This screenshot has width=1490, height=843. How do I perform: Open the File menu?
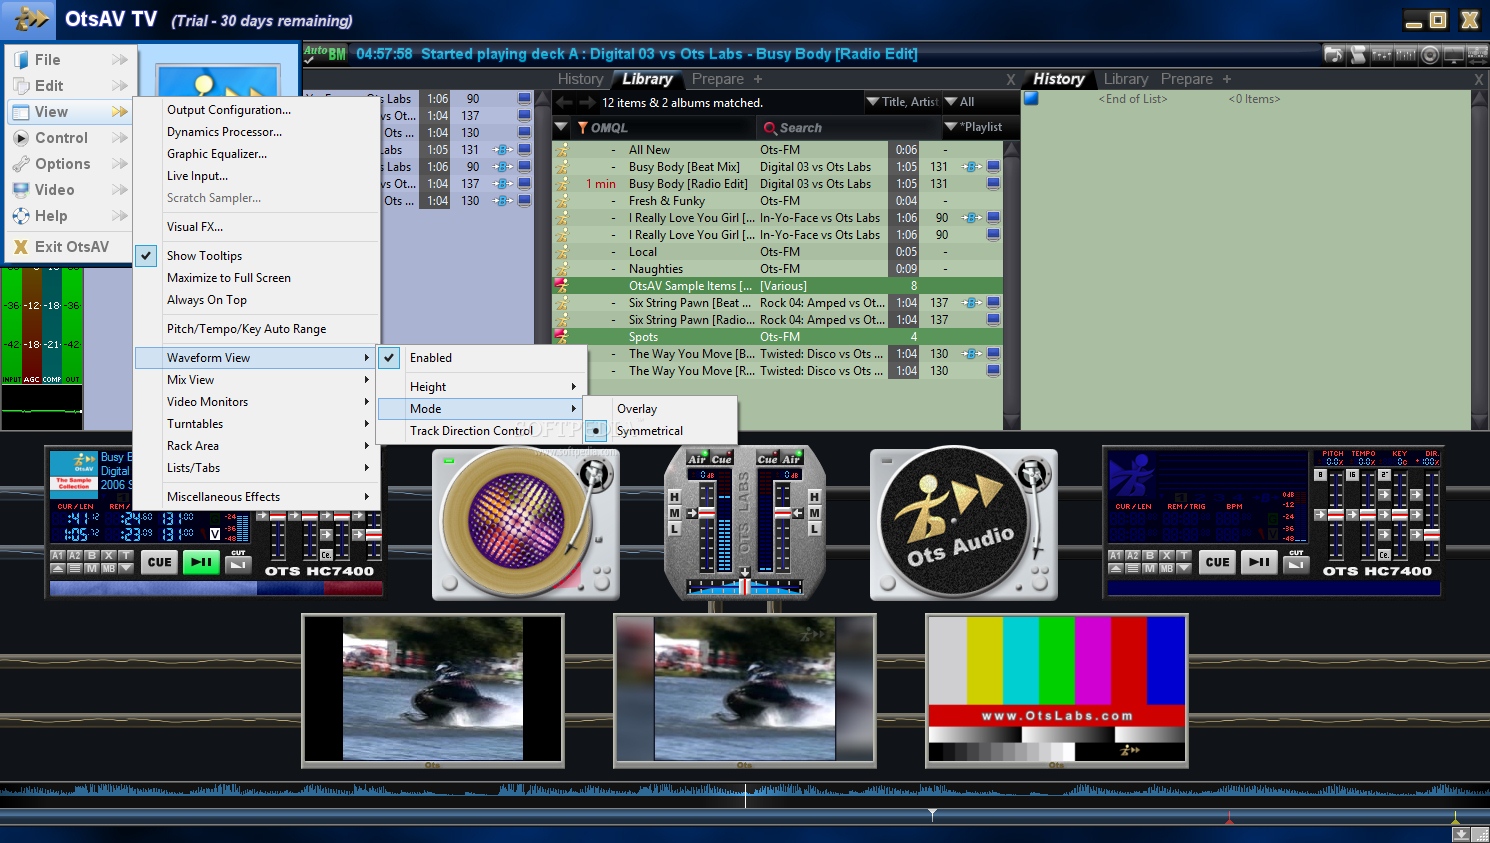point(69,60)
